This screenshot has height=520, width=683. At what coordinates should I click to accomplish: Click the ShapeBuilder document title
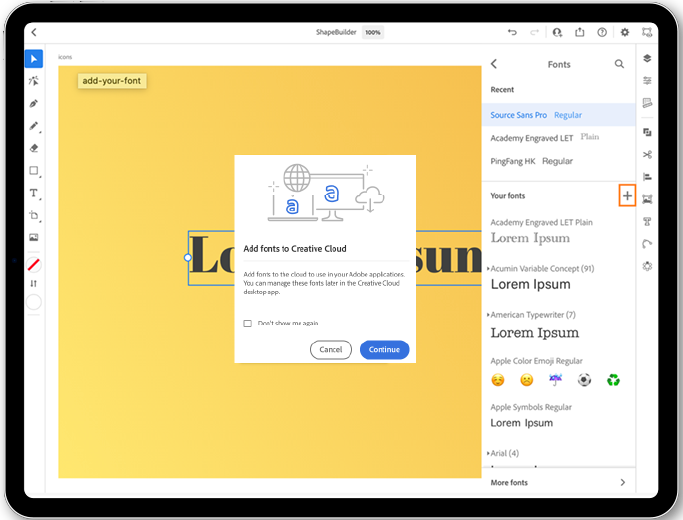336,32
